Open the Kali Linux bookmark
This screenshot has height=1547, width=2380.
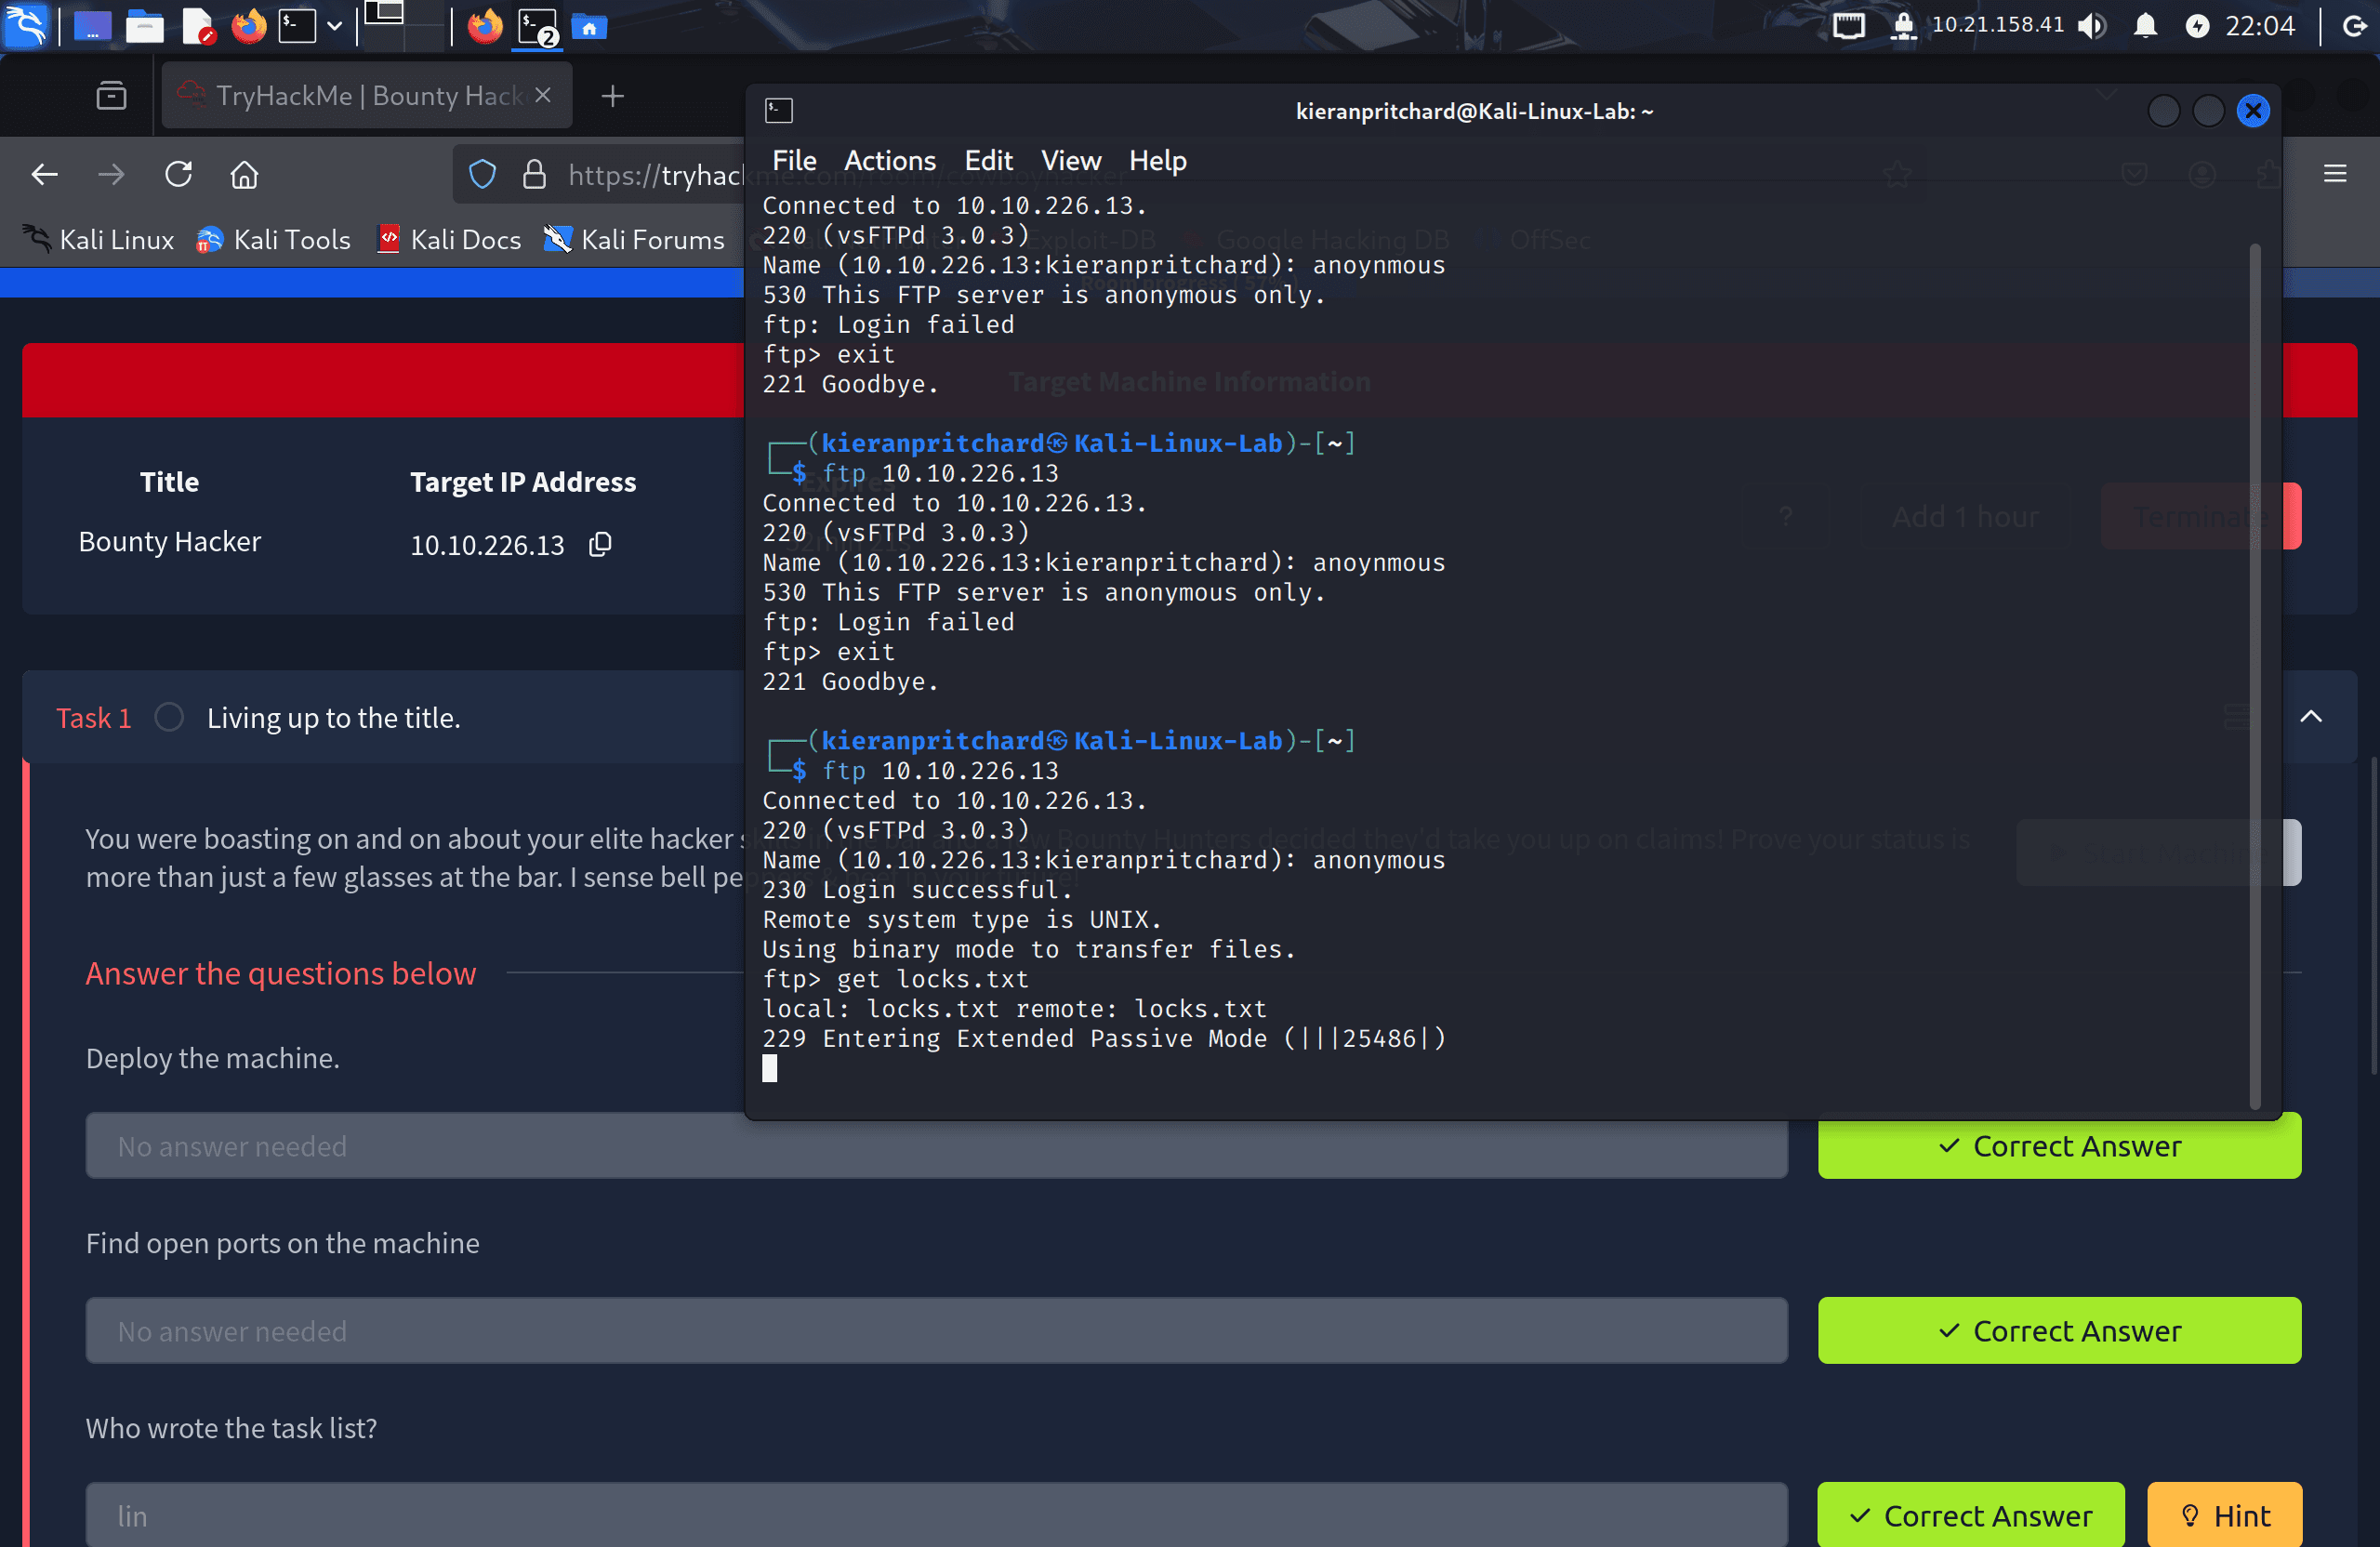point(99,240)
